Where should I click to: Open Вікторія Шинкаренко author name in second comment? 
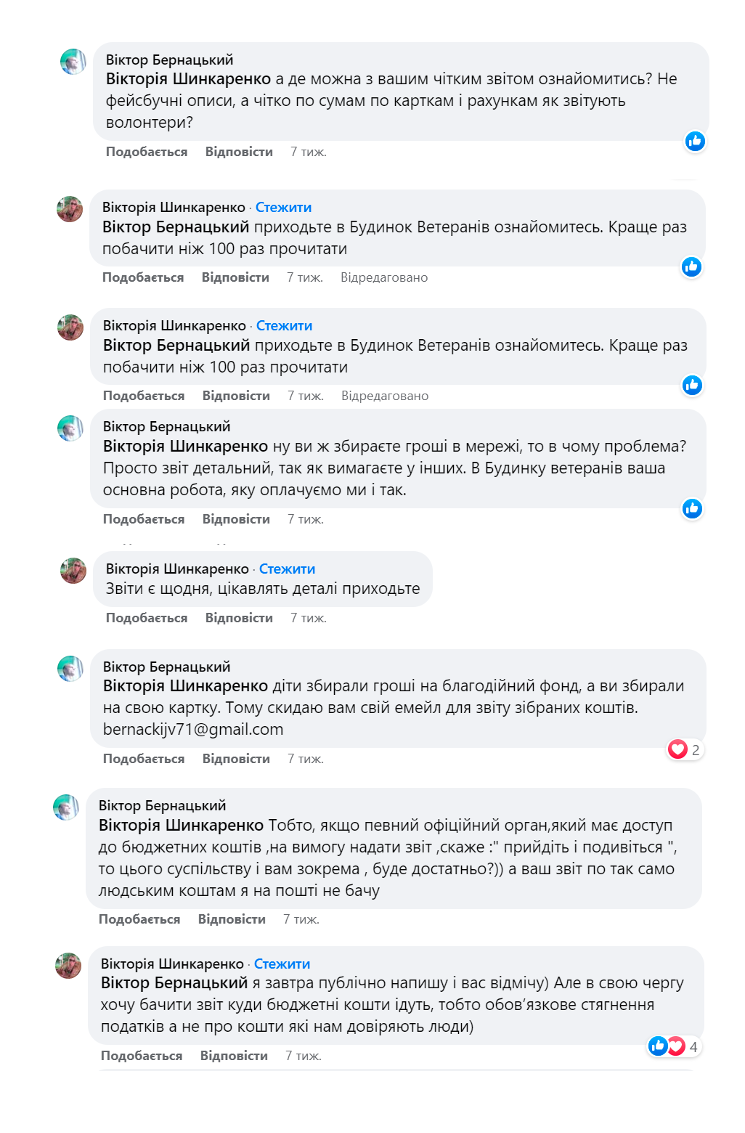174,207
